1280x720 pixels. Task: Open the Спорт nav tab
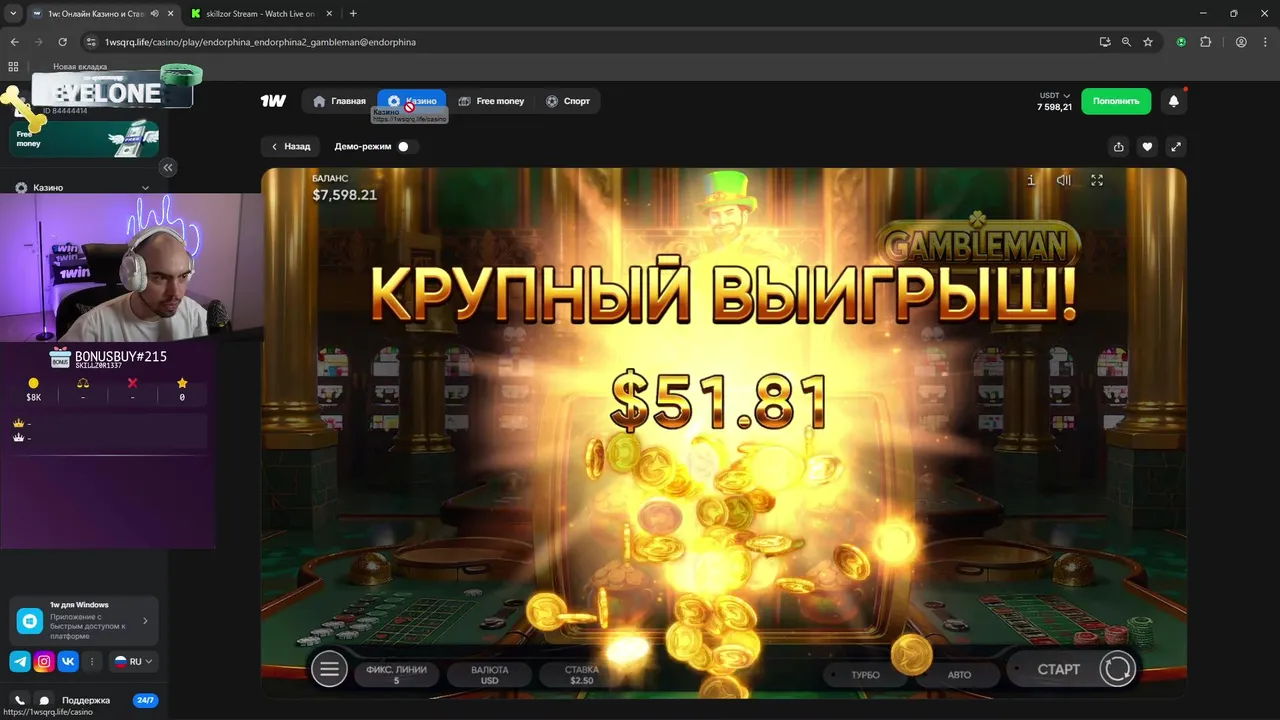(x=568, y=101)
